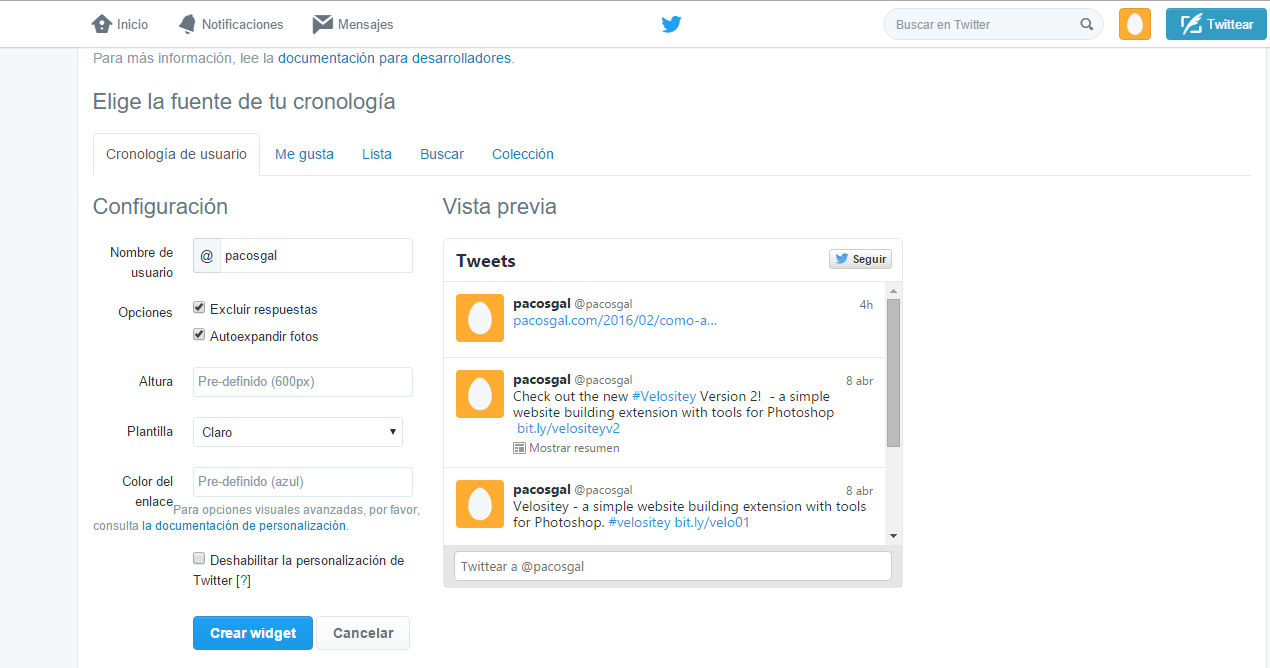Click the Seguir follow button in preview

[860, 259]
